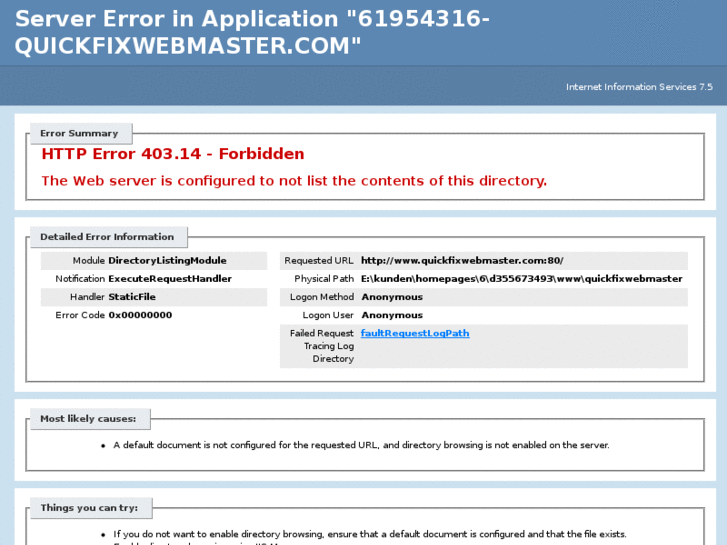Click the Most likely causes: header

88,418
